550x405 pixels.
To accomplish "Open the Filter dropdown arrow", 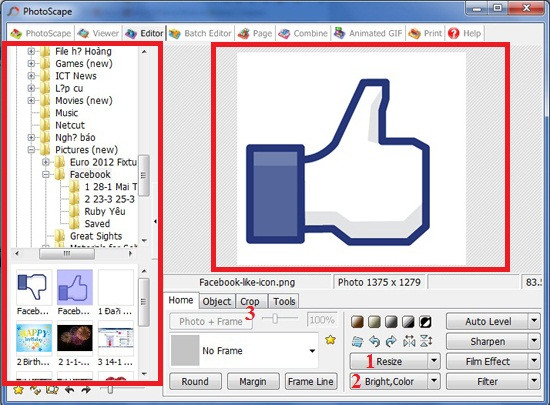I will 534,381.
